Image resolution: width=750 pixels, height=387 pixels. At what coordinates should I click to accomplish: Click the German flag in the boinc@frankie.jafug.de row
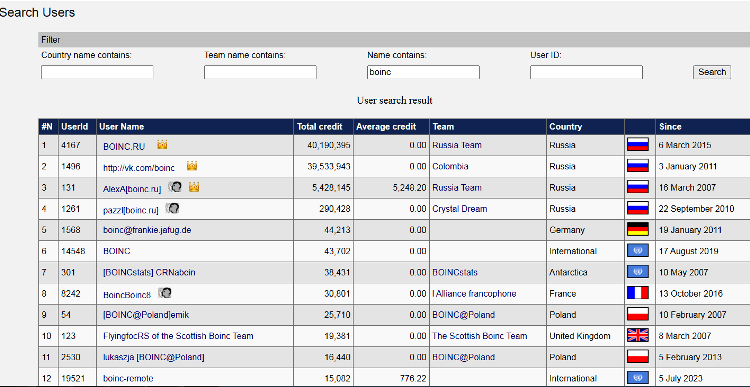tap(638, 229)
